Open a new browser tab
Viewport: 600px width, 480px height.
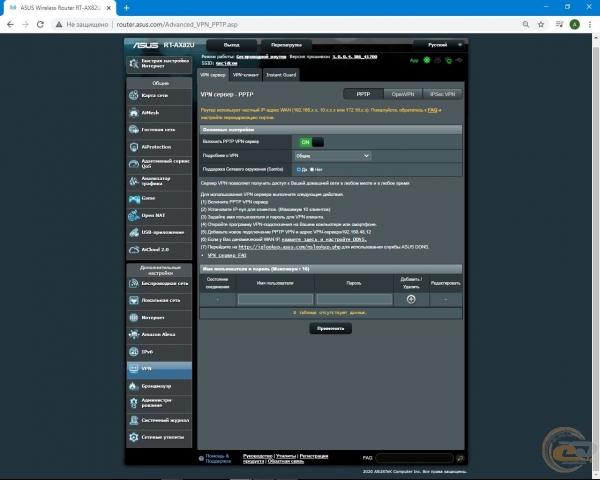pyautogui.click(x=126, y=7)
